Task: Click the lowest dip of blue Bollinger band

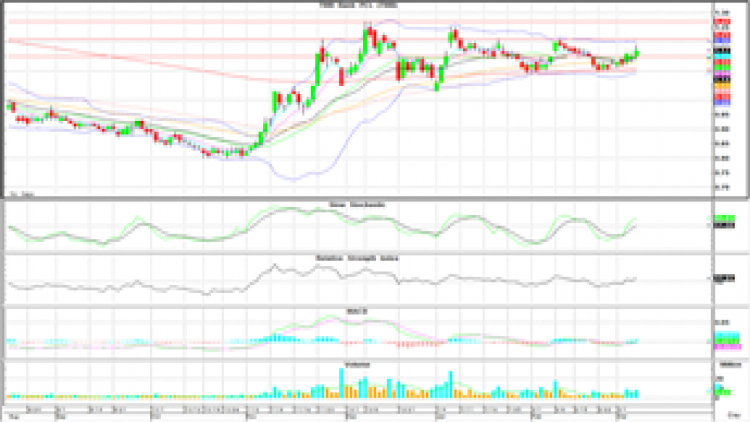Action: [290, 178]
